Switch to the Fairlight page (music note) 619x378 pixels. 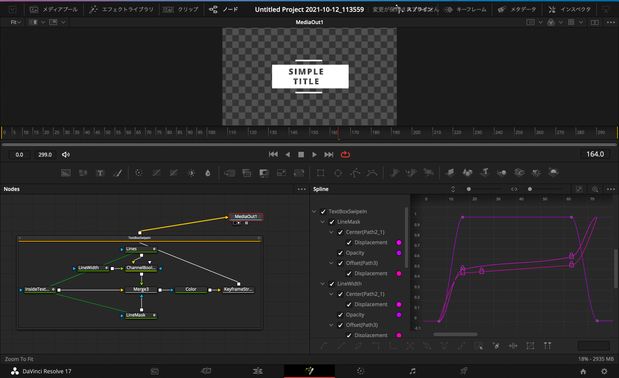[x=413, y=371]
